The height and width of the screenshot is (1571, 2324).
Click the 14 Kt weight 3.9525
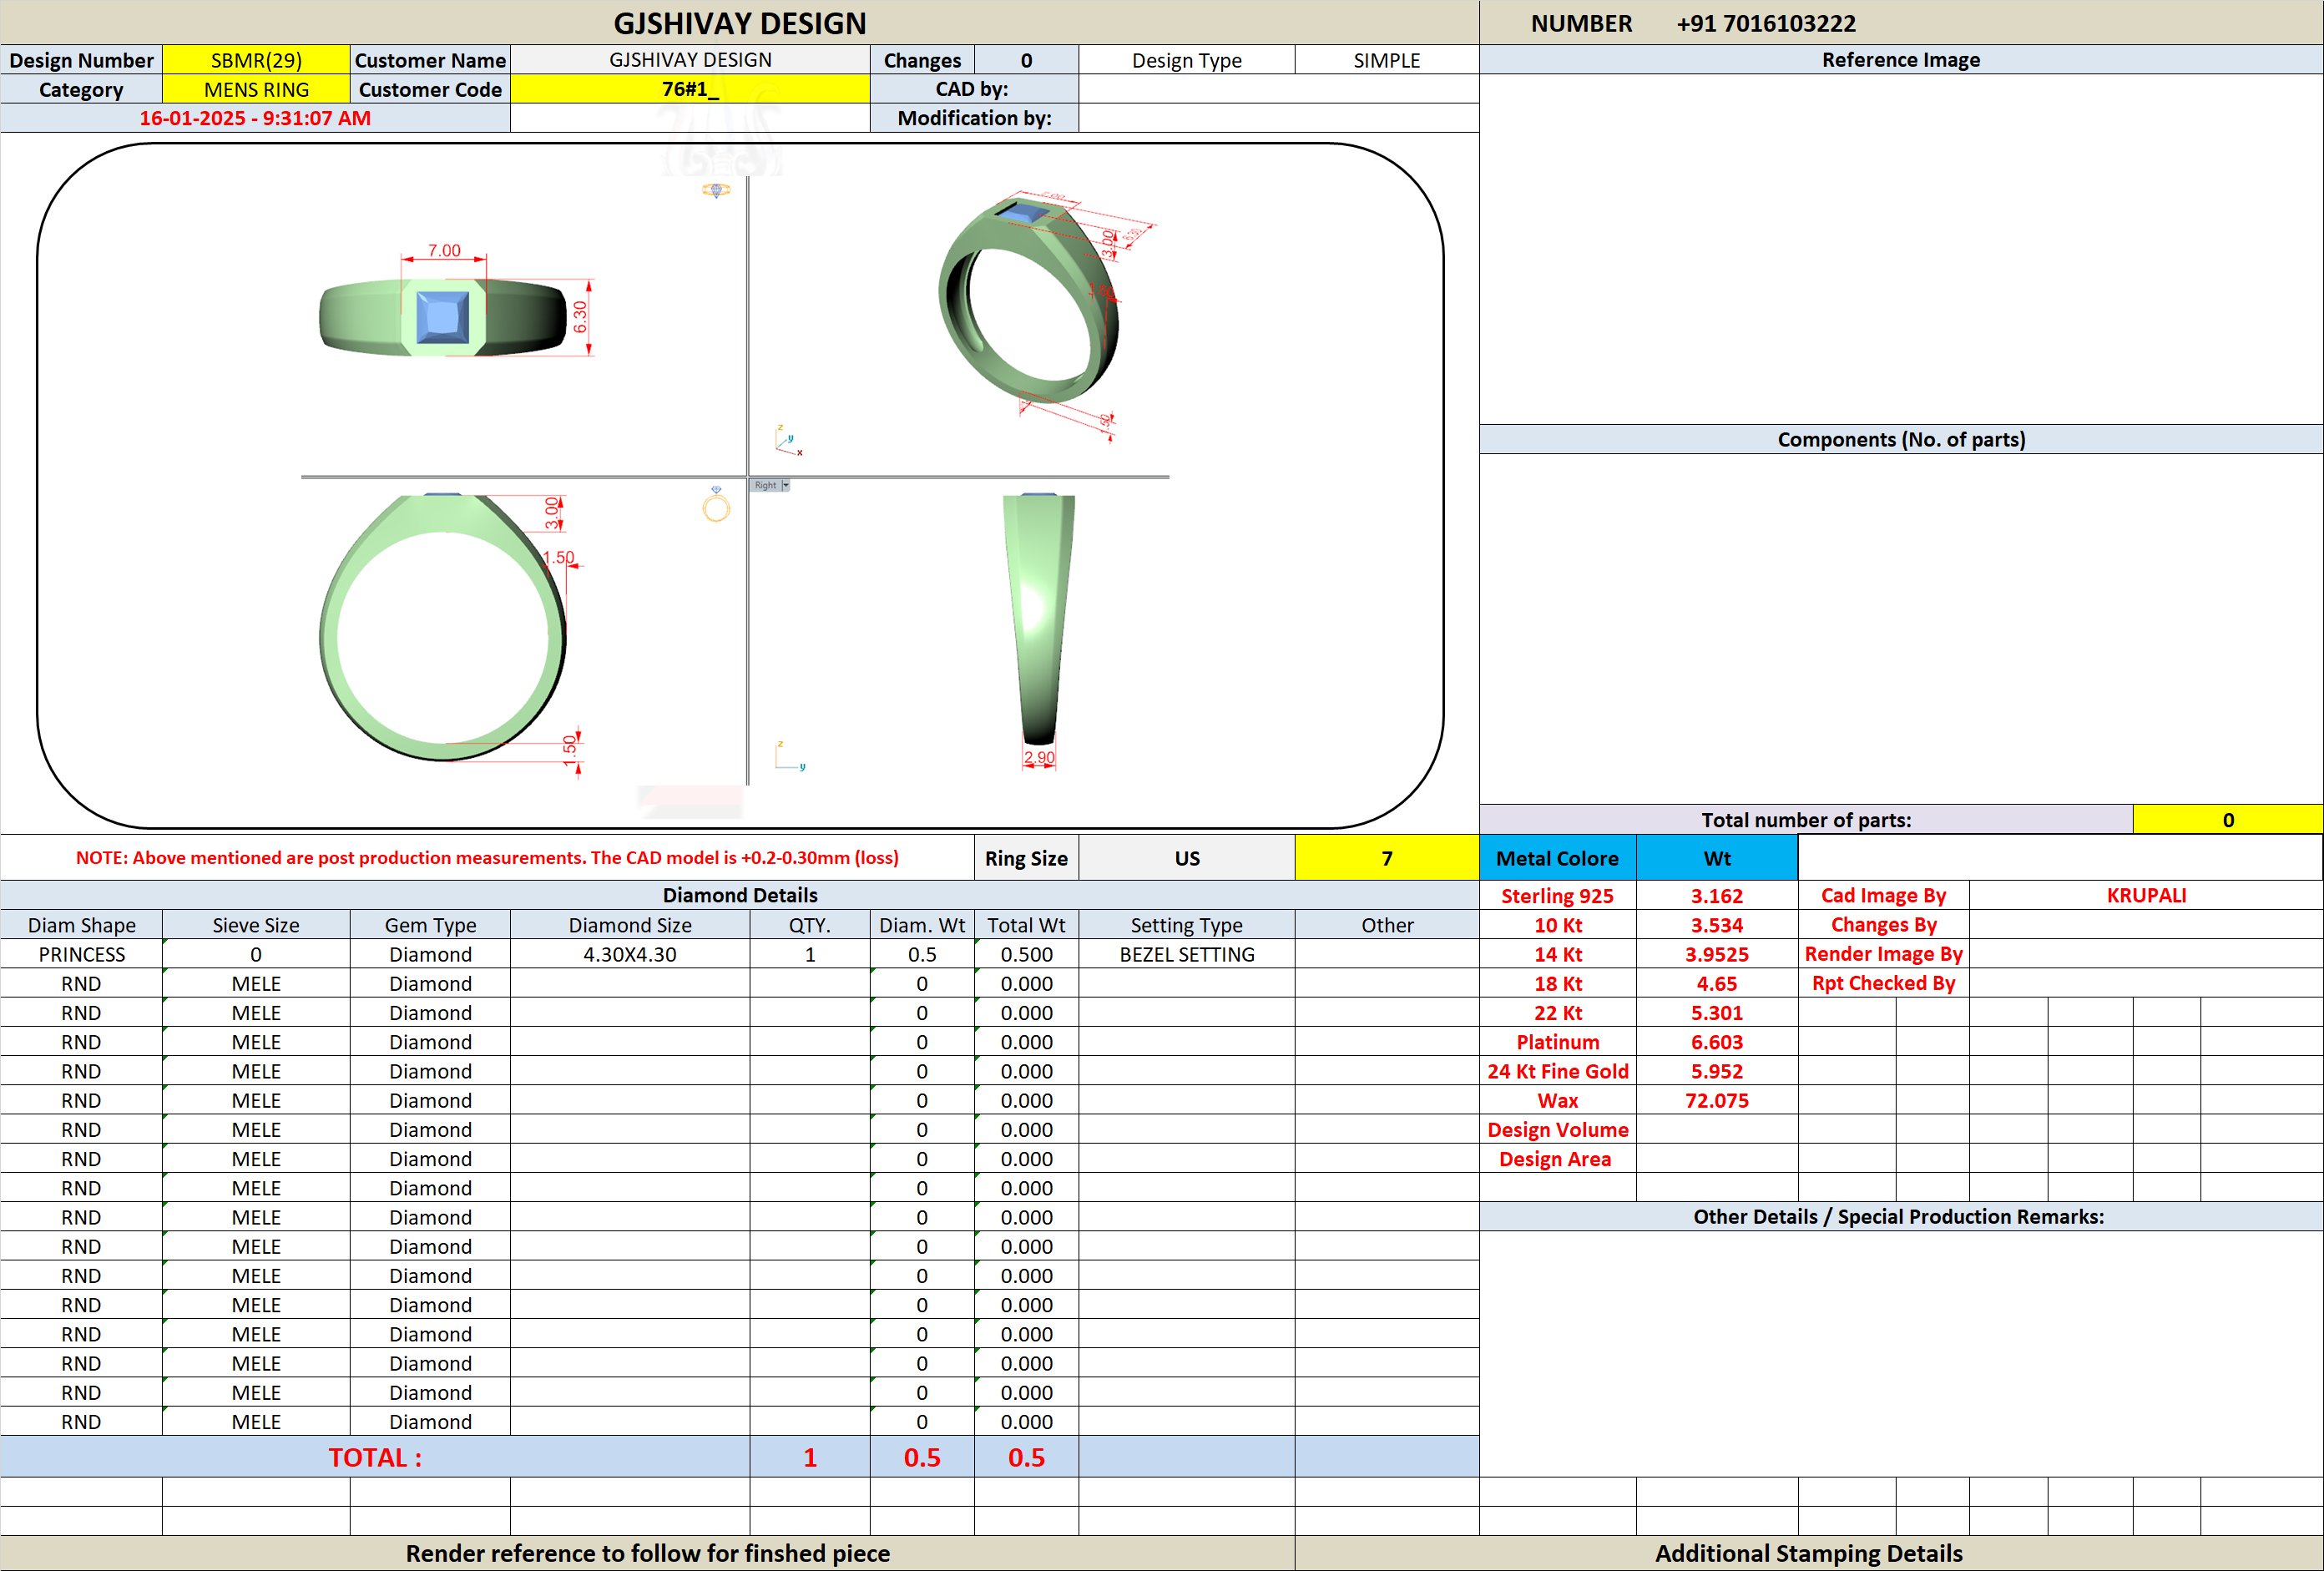1717,954
